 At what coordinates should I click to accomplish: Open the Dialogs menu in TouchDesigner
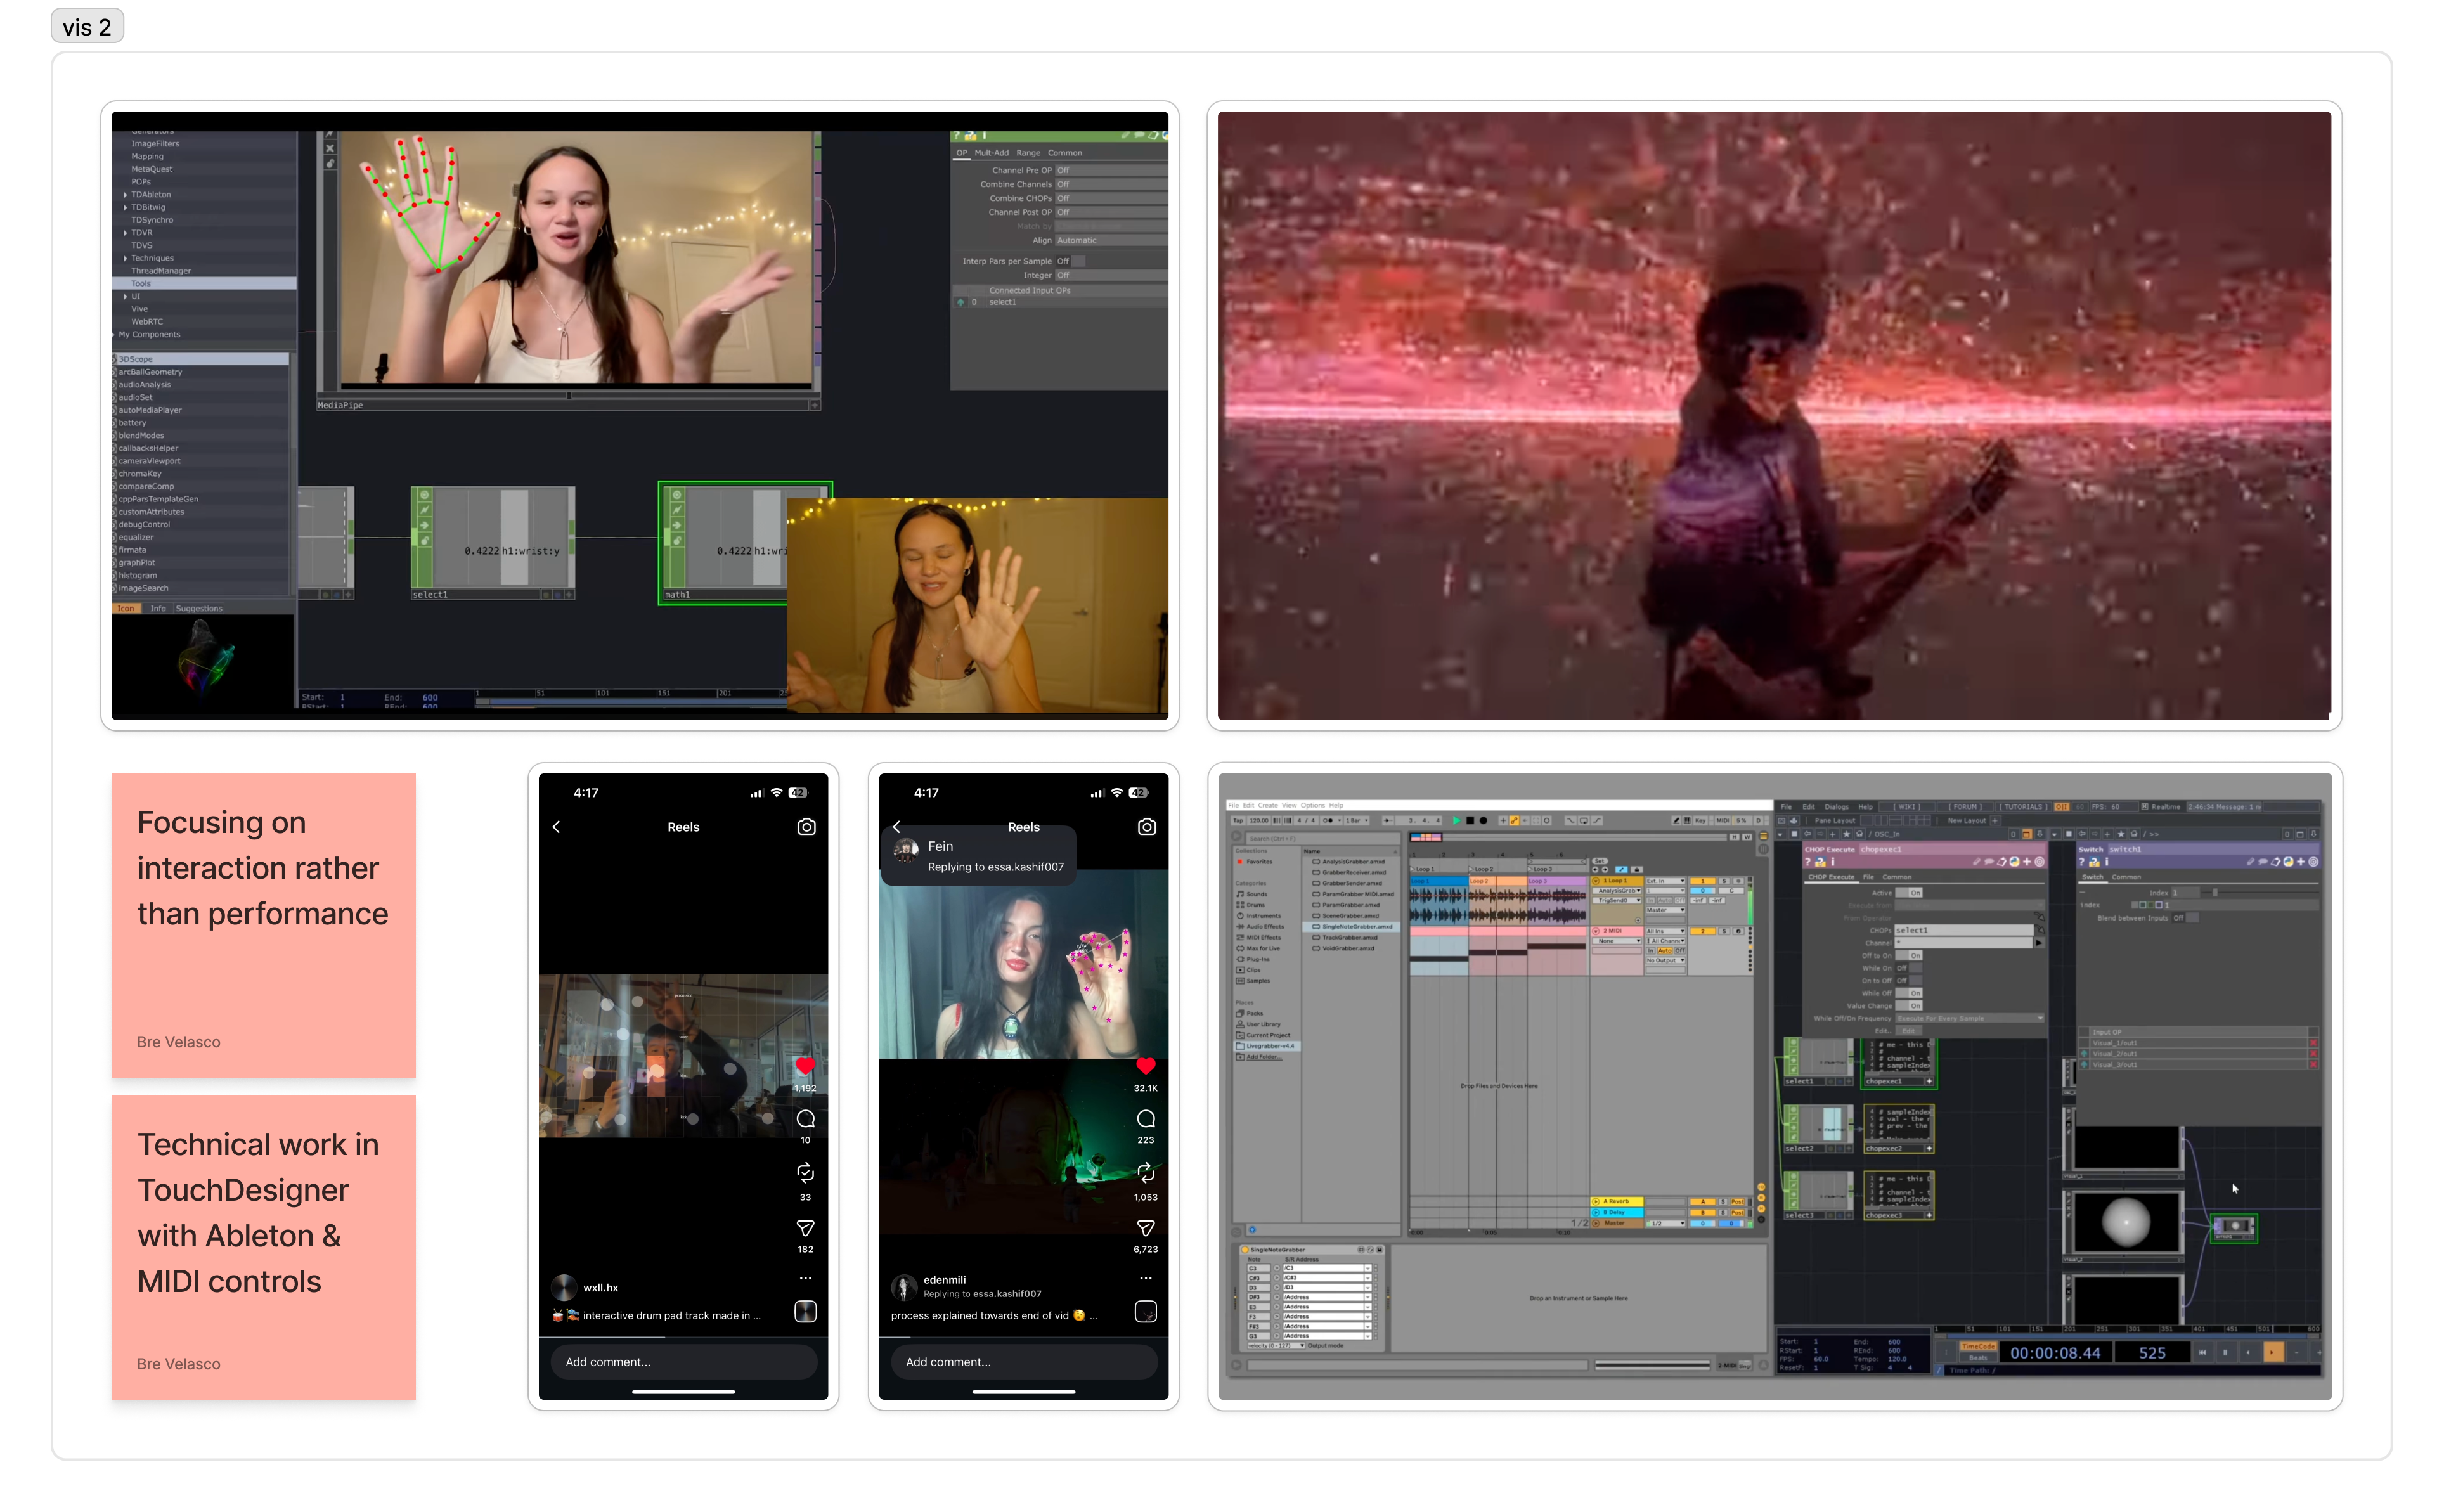(1836, 807)
